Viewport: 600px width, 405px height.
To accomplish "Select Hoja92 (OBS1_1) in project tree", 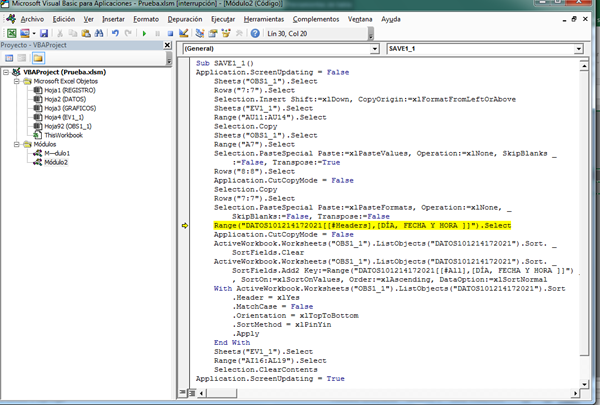I will tap(66, 127).
